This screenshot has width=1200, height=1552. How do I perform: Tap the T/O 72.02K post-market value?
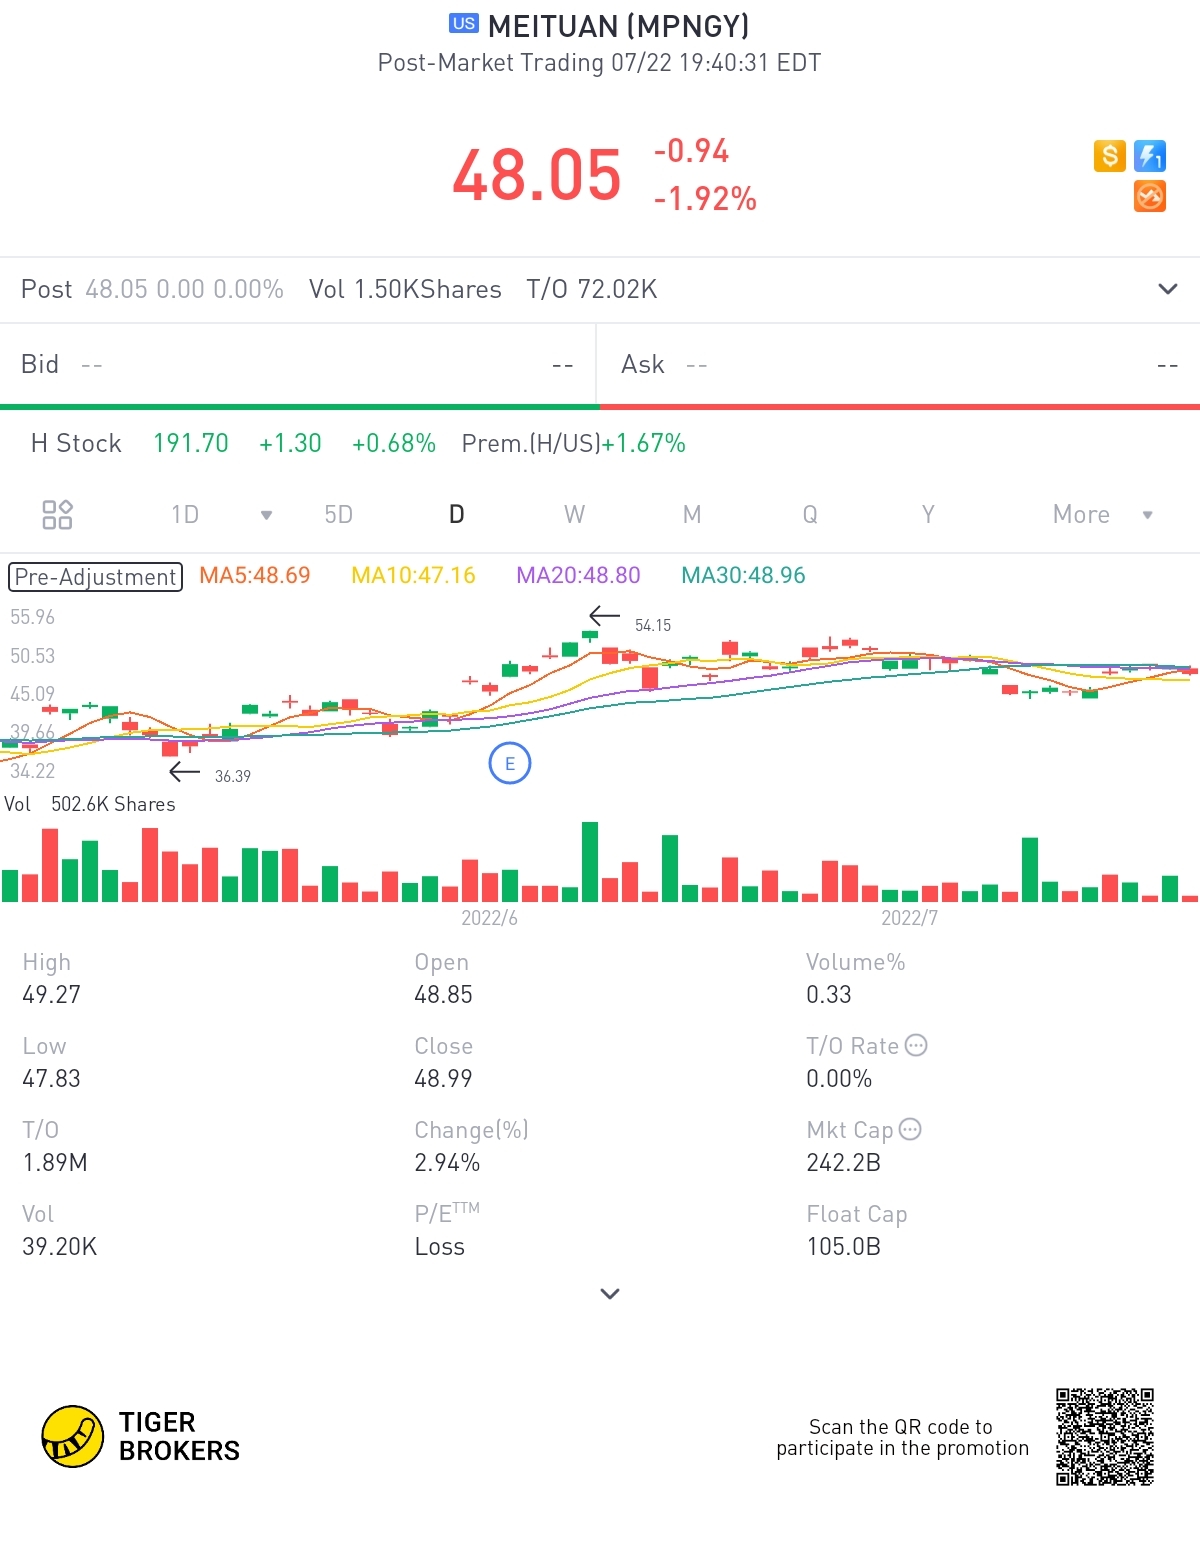[592, 289]
